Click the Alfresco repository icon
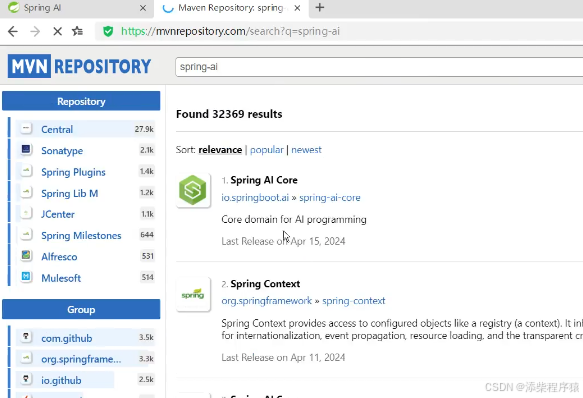 click(x=26, y=256)
